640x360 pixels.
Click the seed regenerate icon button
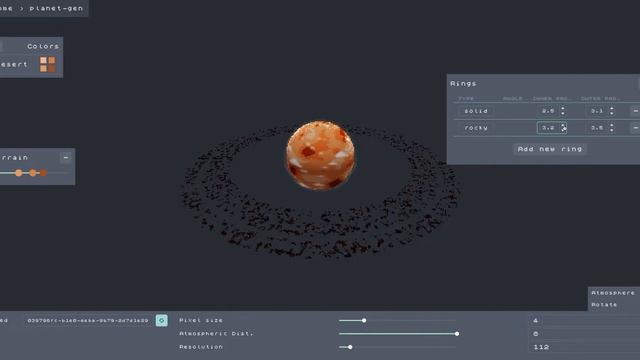(x=162, y=320)
